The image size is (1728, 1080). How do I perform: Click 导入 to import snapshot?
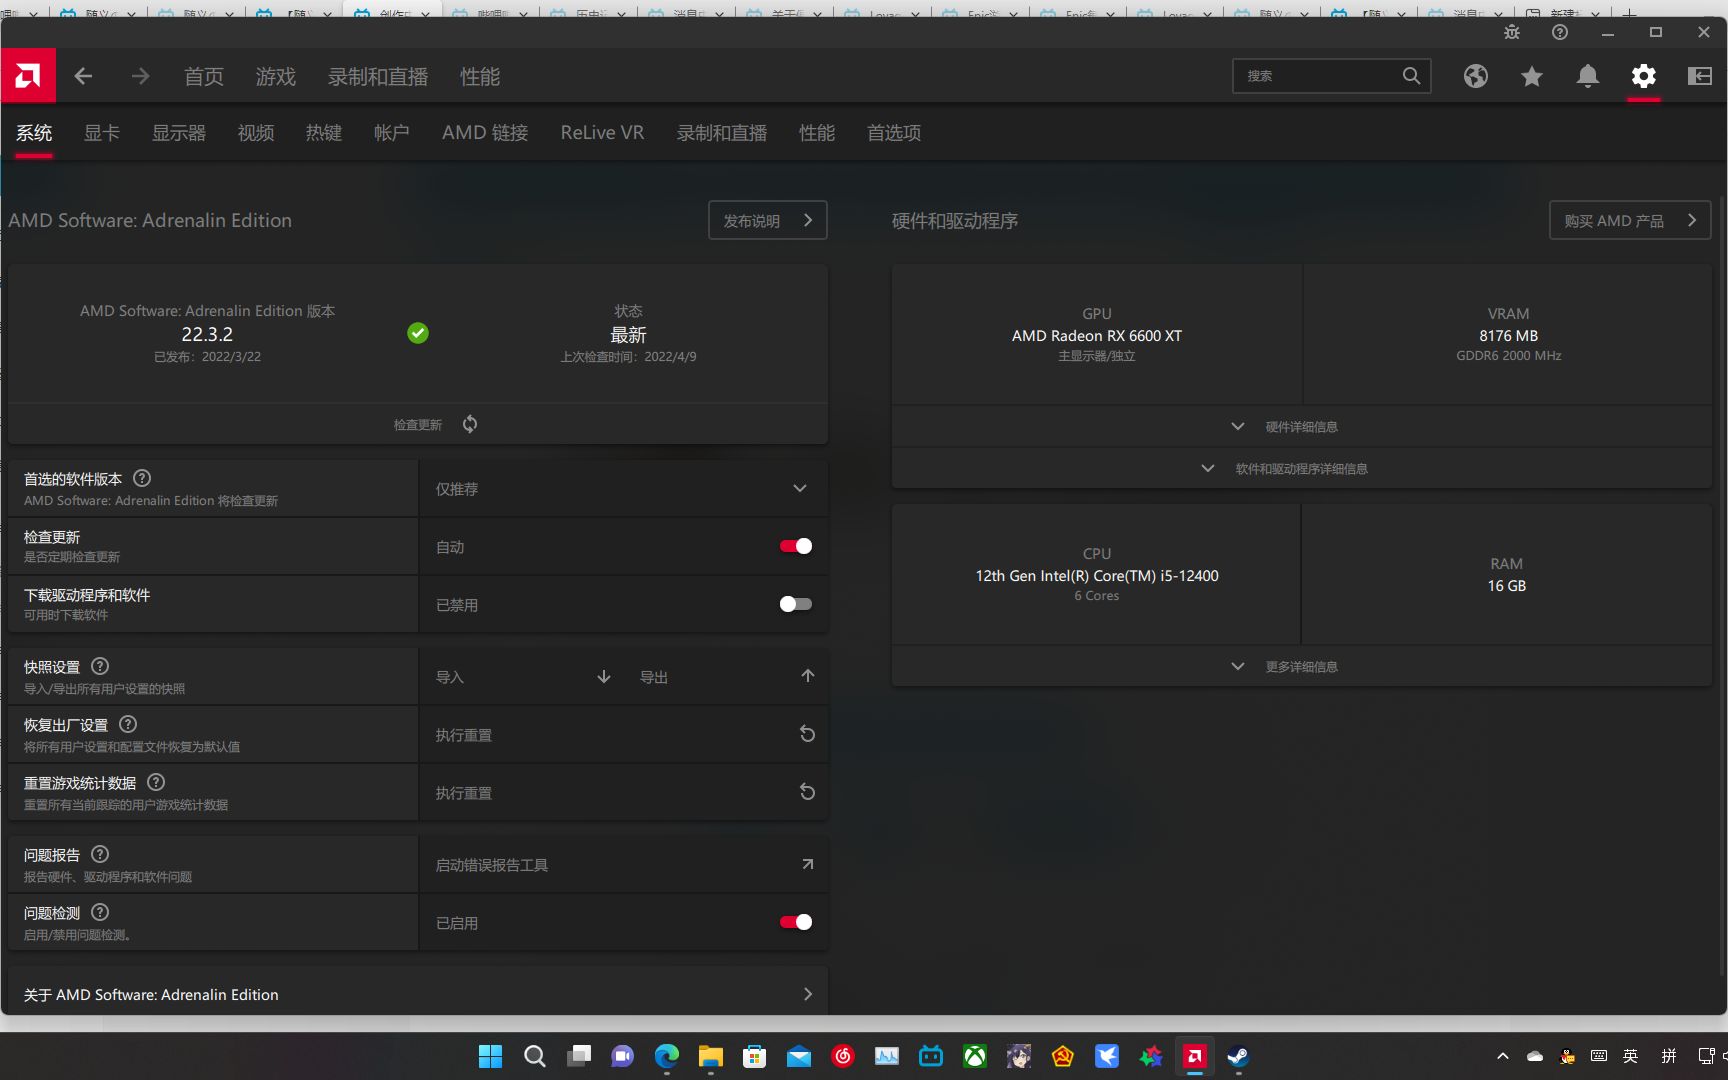pyautogui.click(x=522, y=677)
